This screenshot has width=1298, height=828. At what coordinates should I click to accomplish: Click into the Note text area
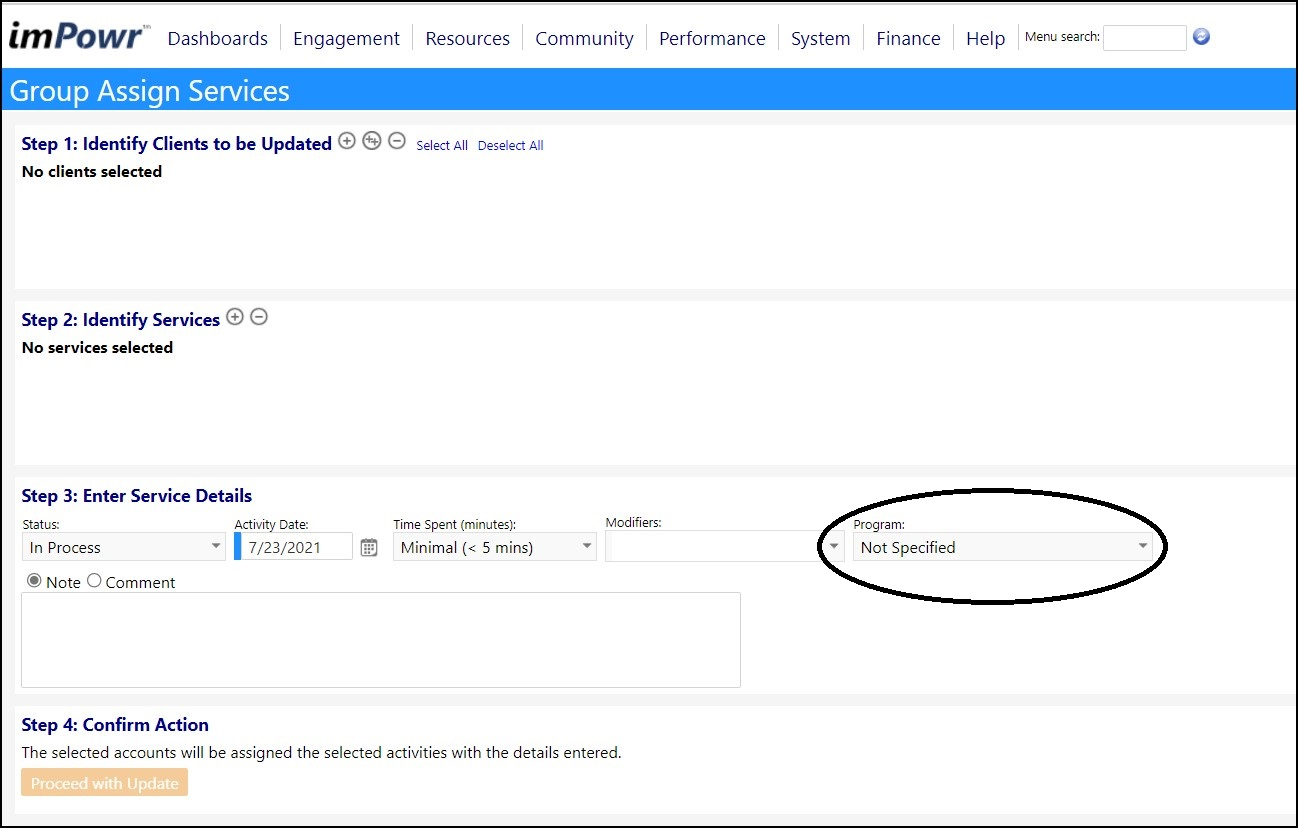(x=381, y=640)
